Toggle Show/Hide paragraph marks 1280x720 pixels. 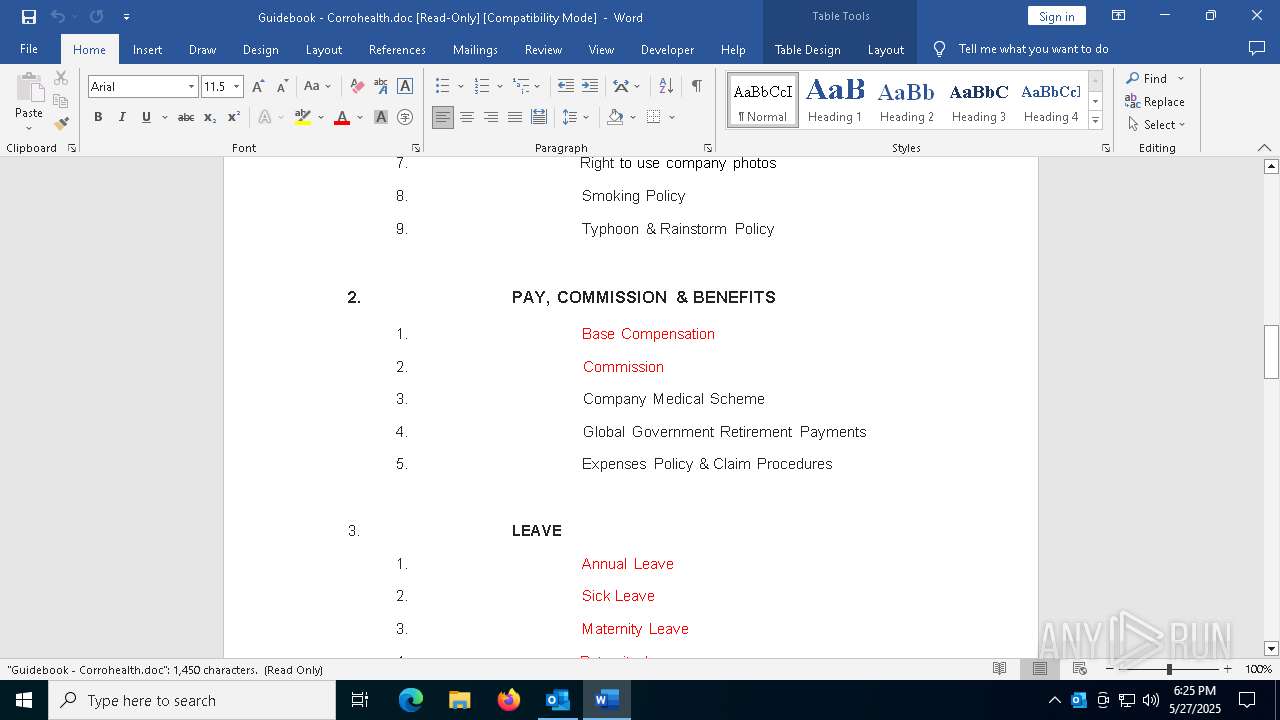[696, 87]
